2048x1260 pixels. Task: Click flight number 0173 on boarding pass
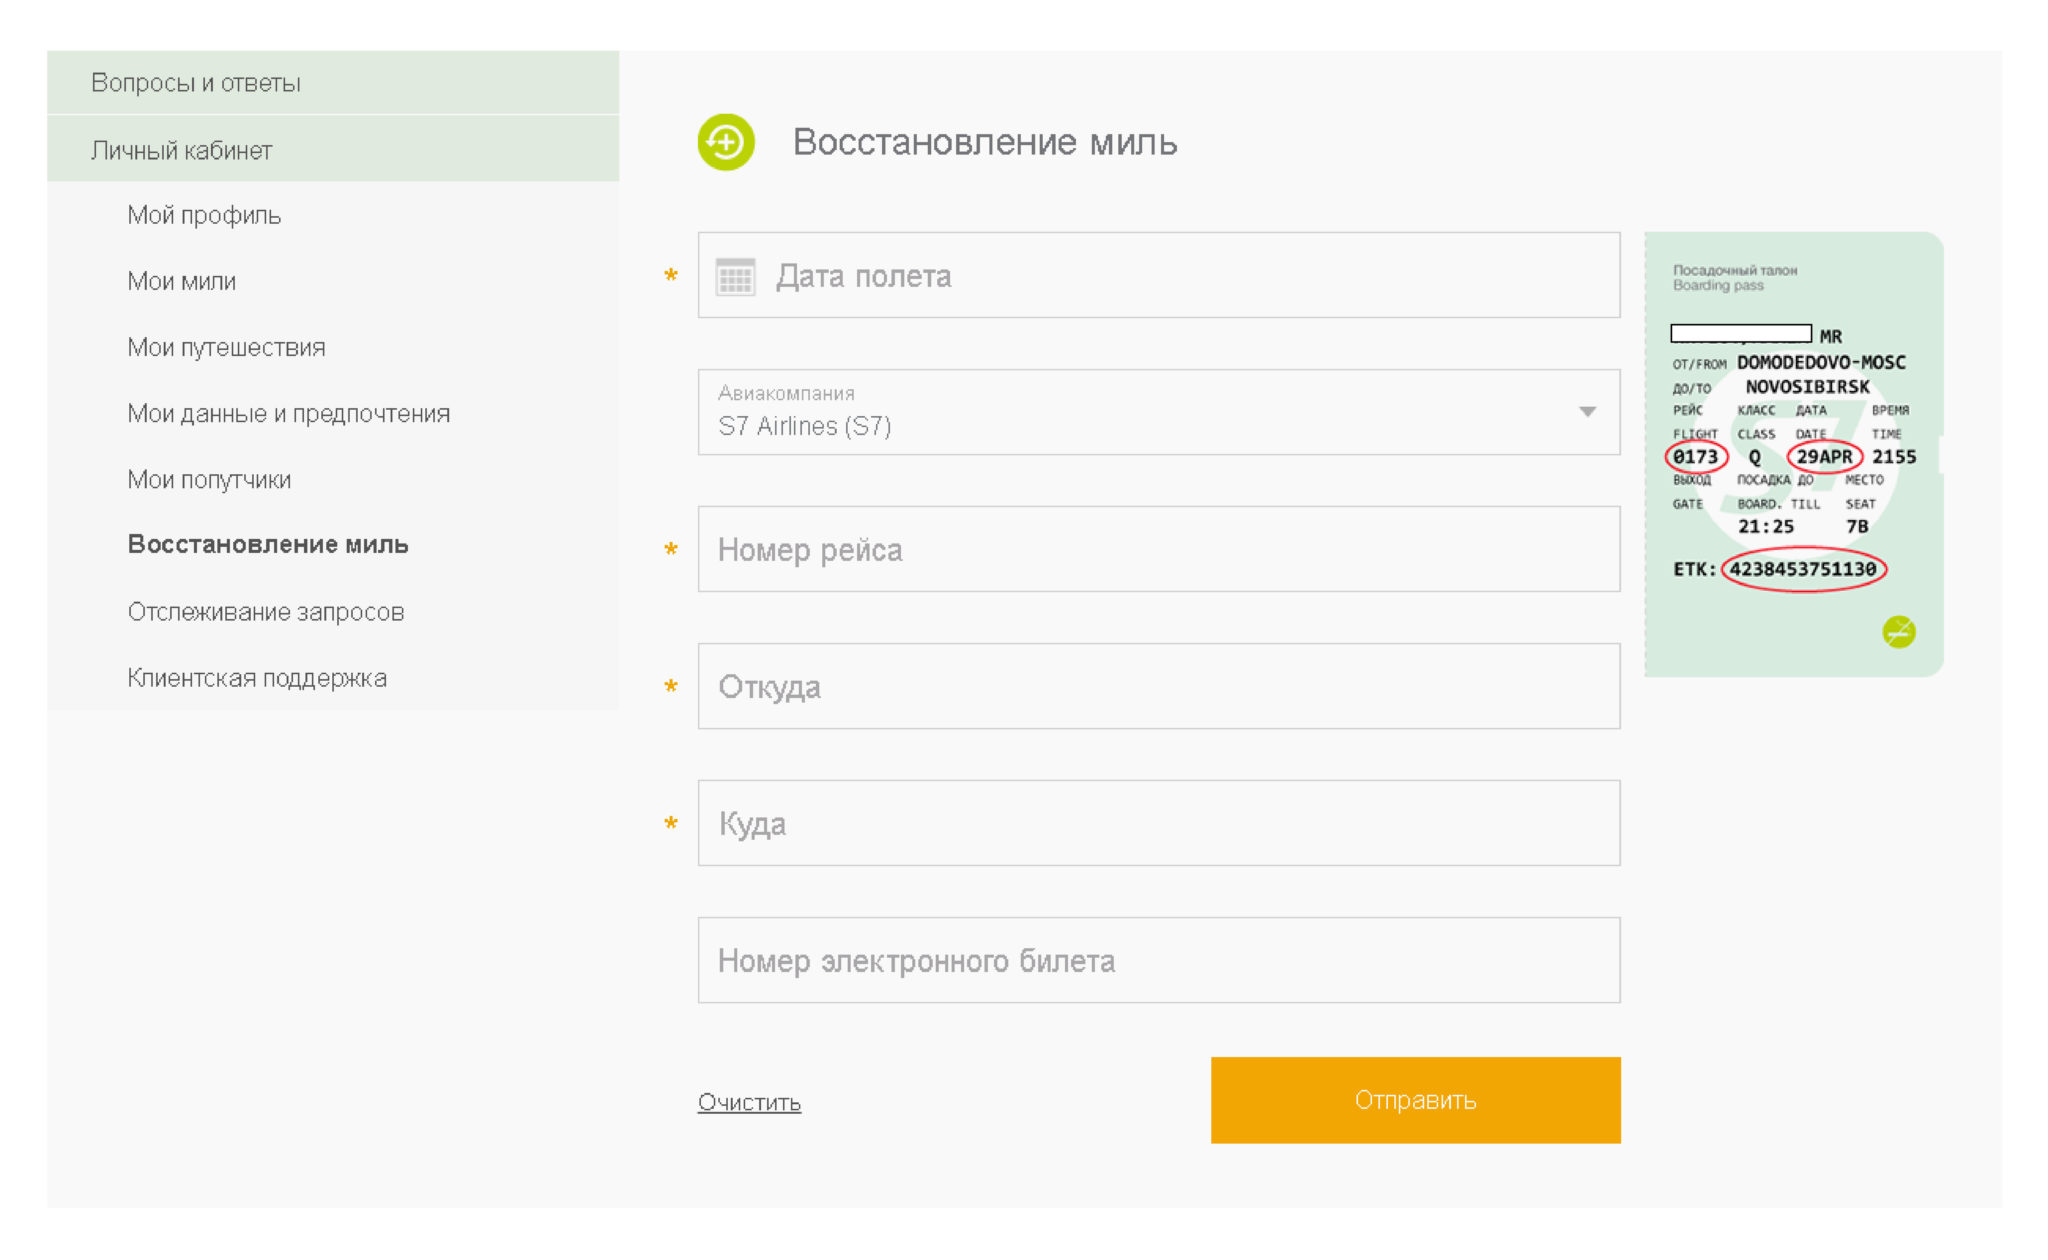(x=1696, y=457)
